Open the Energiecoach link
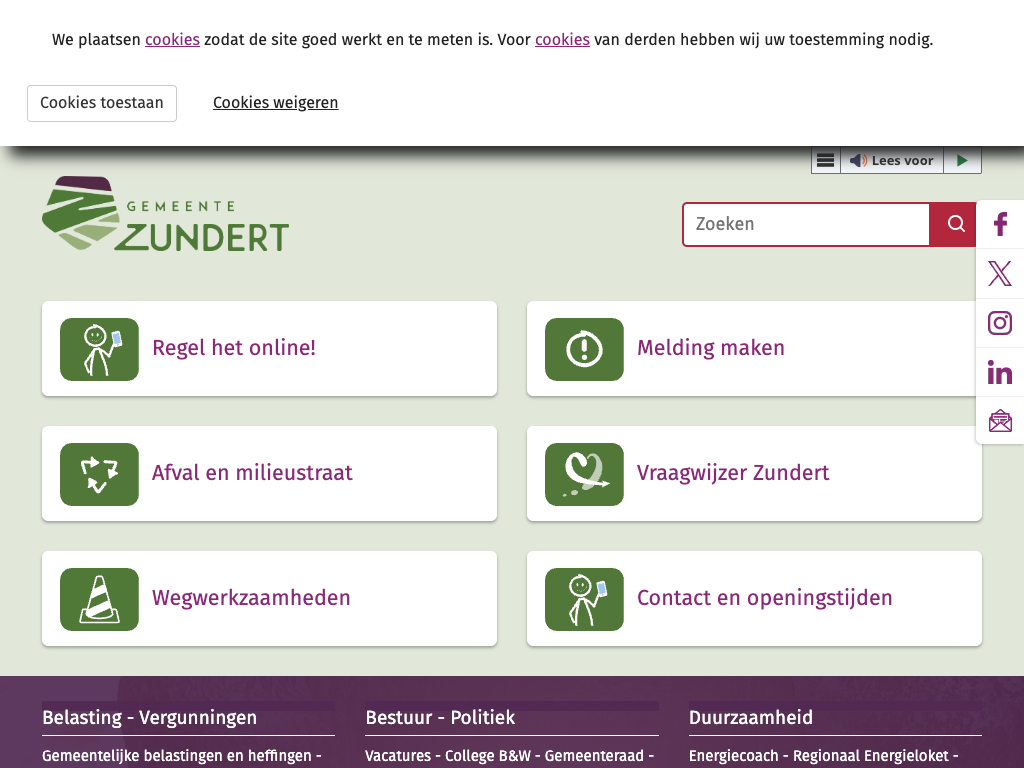The width and height of the screenshot is (1024, 768). pyautogui.click(x=733, y=756)
